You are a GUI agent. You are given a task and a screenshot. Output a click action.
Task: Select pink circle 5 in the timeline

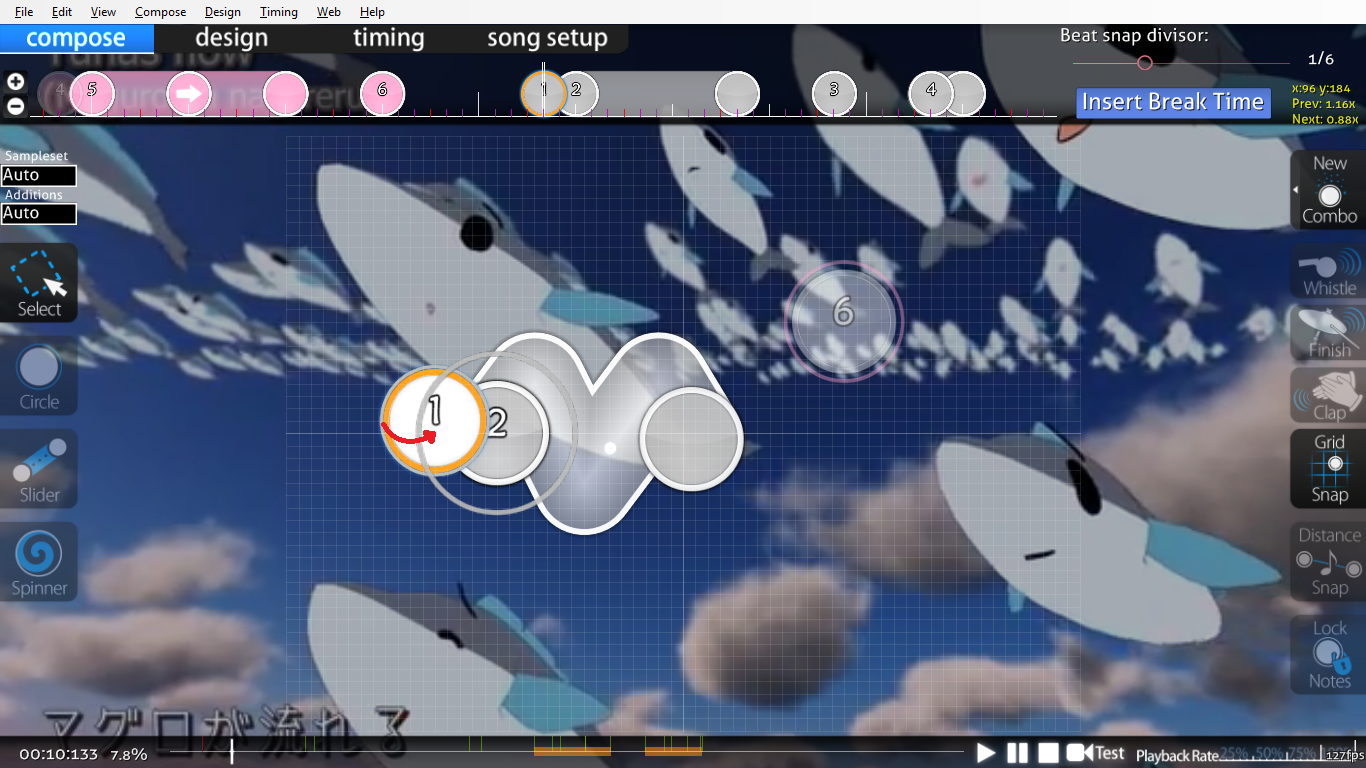[92, 93]
